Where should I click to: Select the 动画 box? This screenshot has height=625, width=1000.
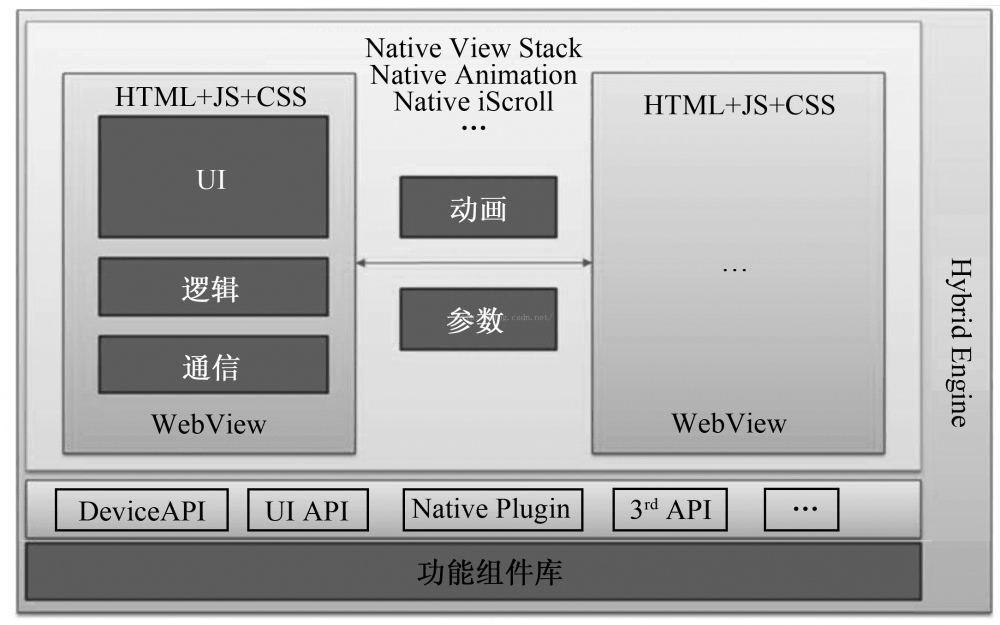(x=478, y=207)
